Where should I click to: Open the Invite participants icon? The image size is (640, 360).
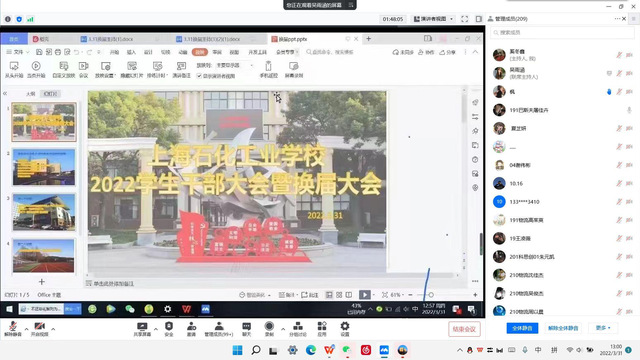point(191,329)
